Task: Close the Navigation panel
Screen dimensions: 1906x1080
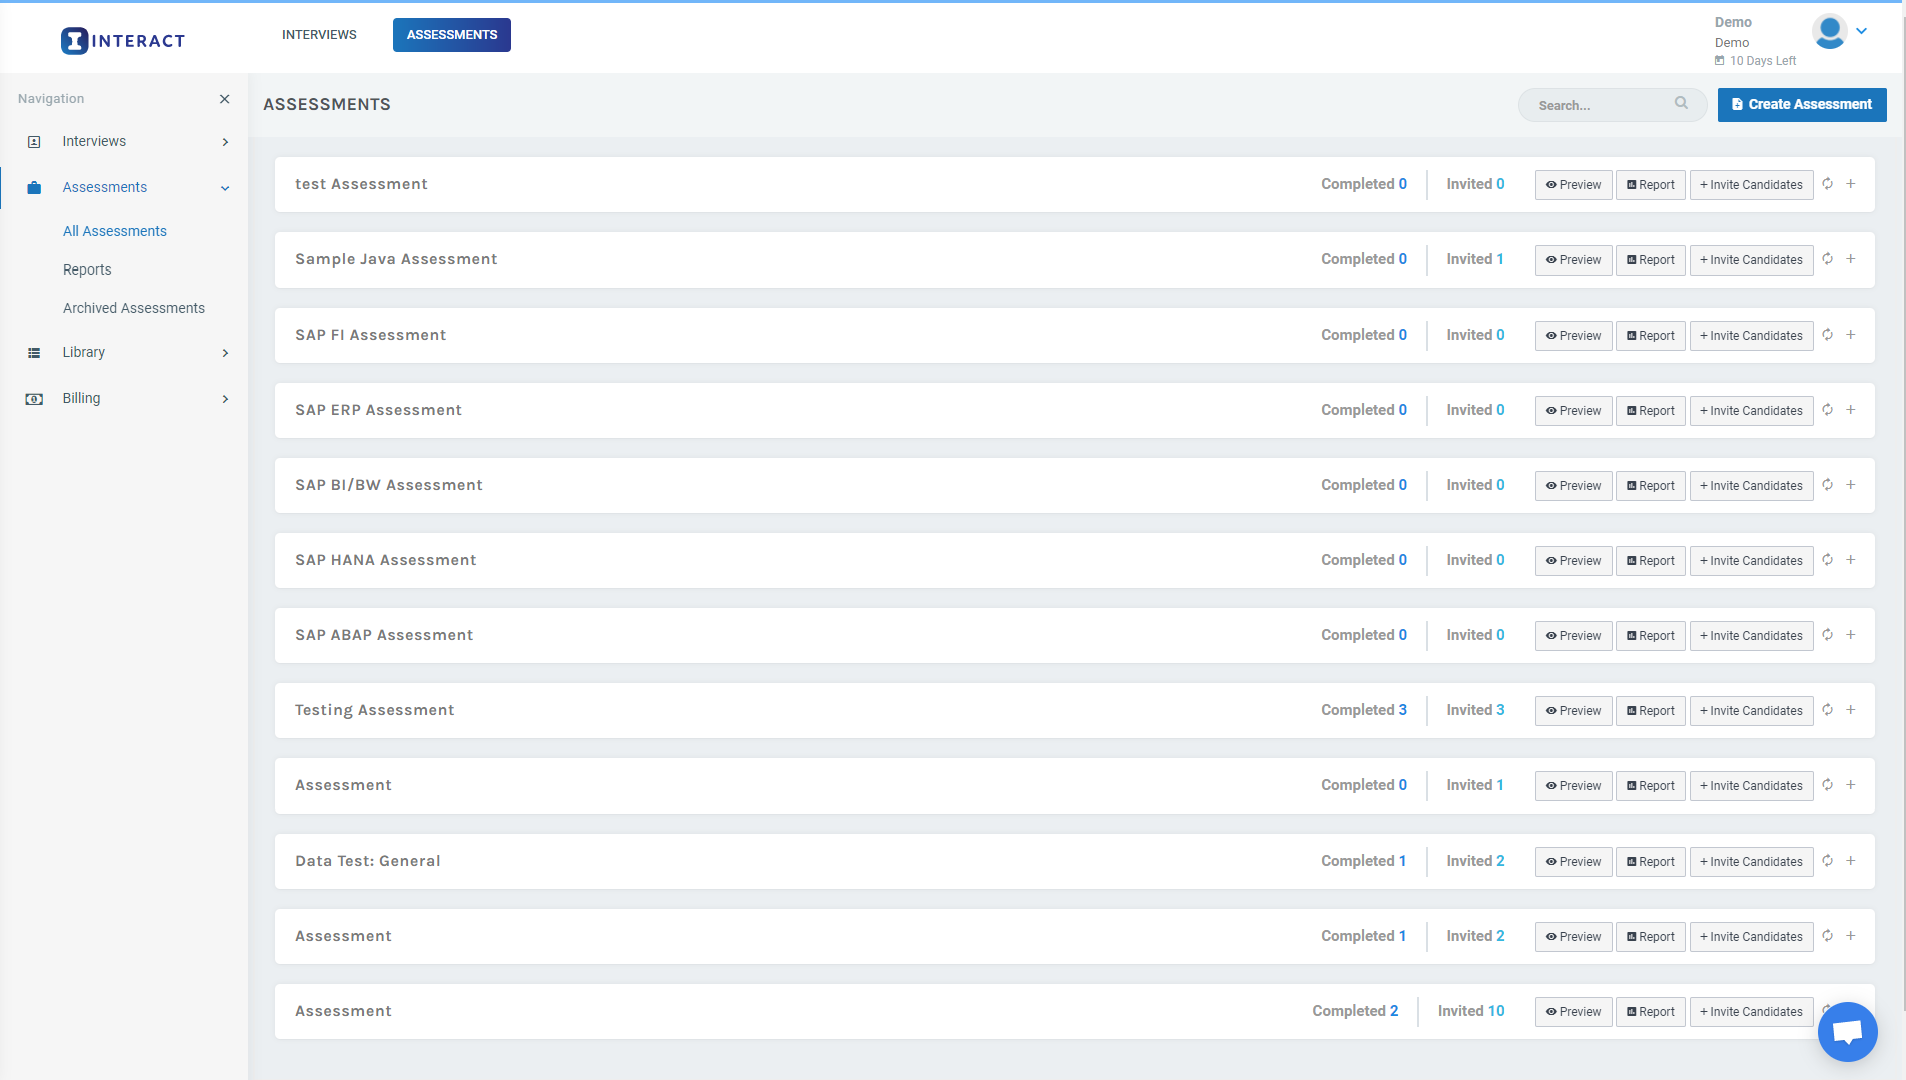Action: pos(225,99)
